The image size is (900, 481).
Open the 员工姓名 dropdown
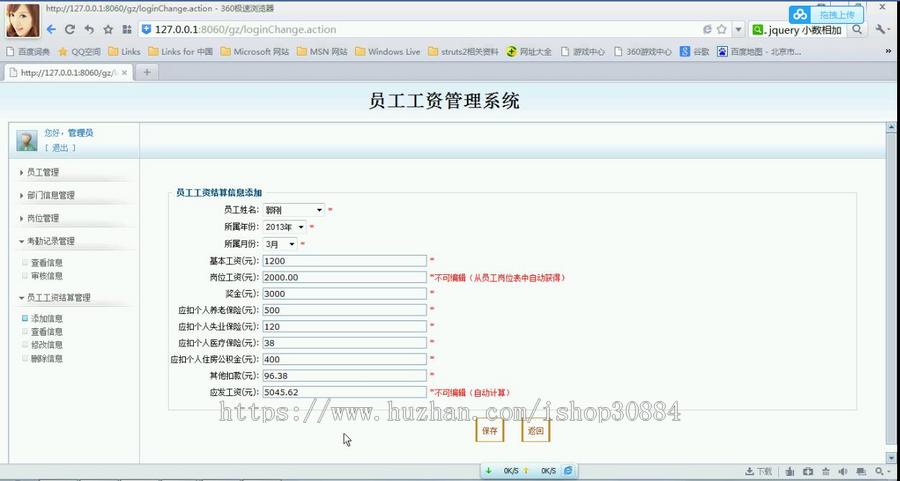click(294, 210)
